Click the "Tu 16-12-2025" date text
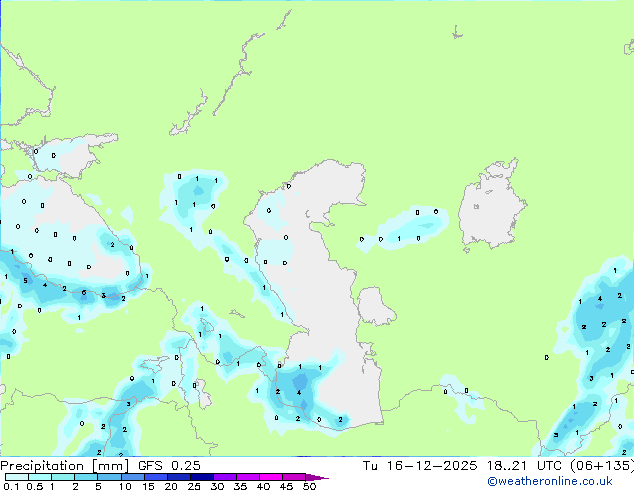The width and height of the screenshot is (634, 490). pos(420,466)
